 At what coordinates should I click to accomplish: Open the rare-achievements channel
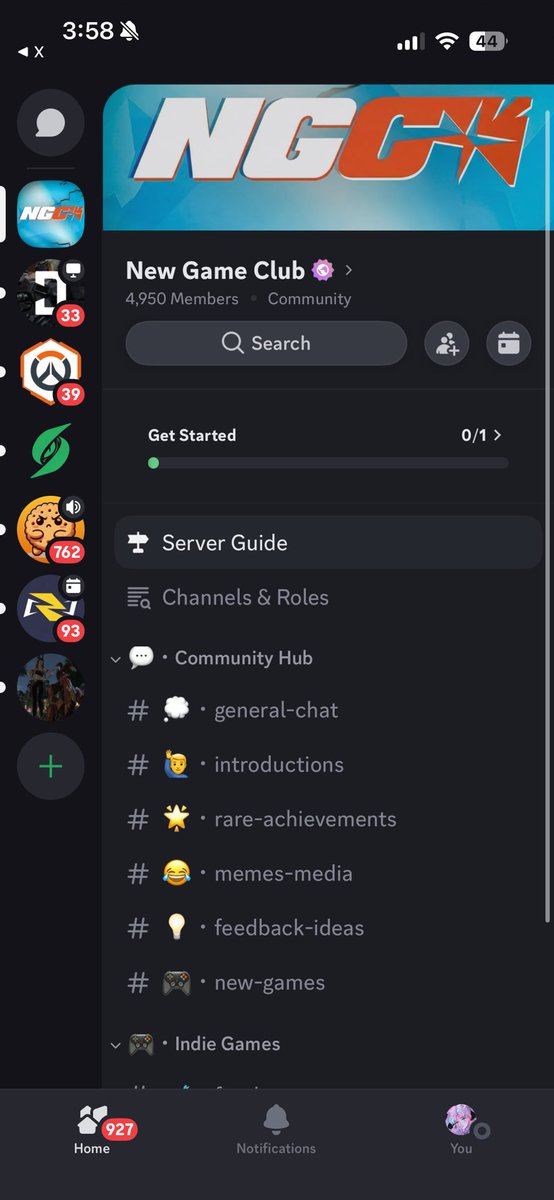point(328,819)
